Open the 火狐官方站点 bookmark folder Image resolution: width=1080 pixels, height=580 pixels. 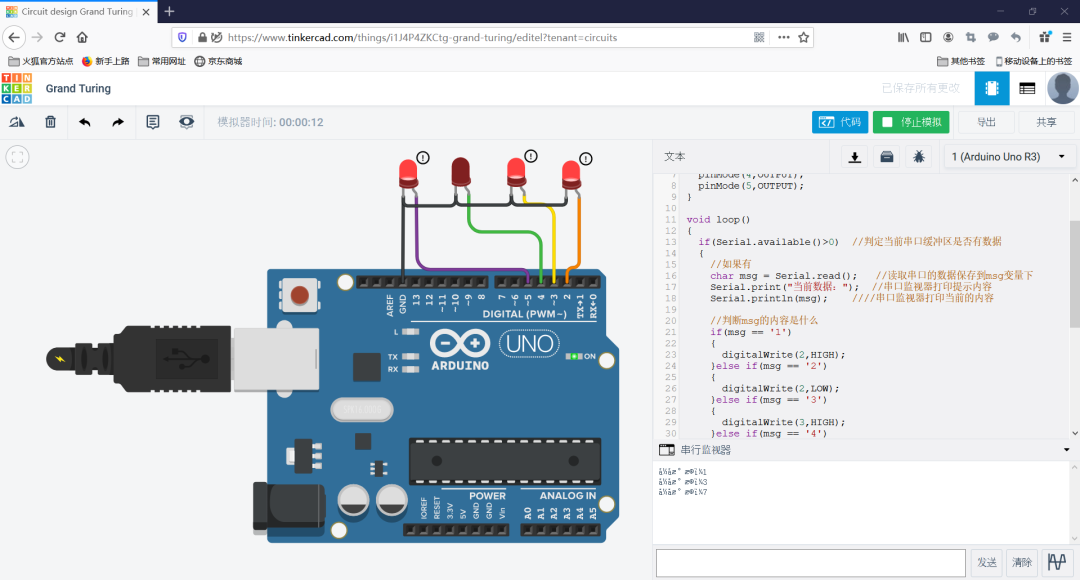tap(41, 61)
